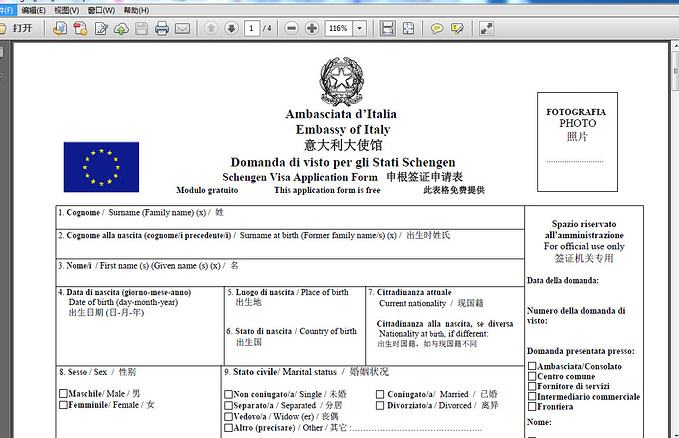Click the email envelope icon
This screenshot has width=679, height=438.
[x=182, y=28]
